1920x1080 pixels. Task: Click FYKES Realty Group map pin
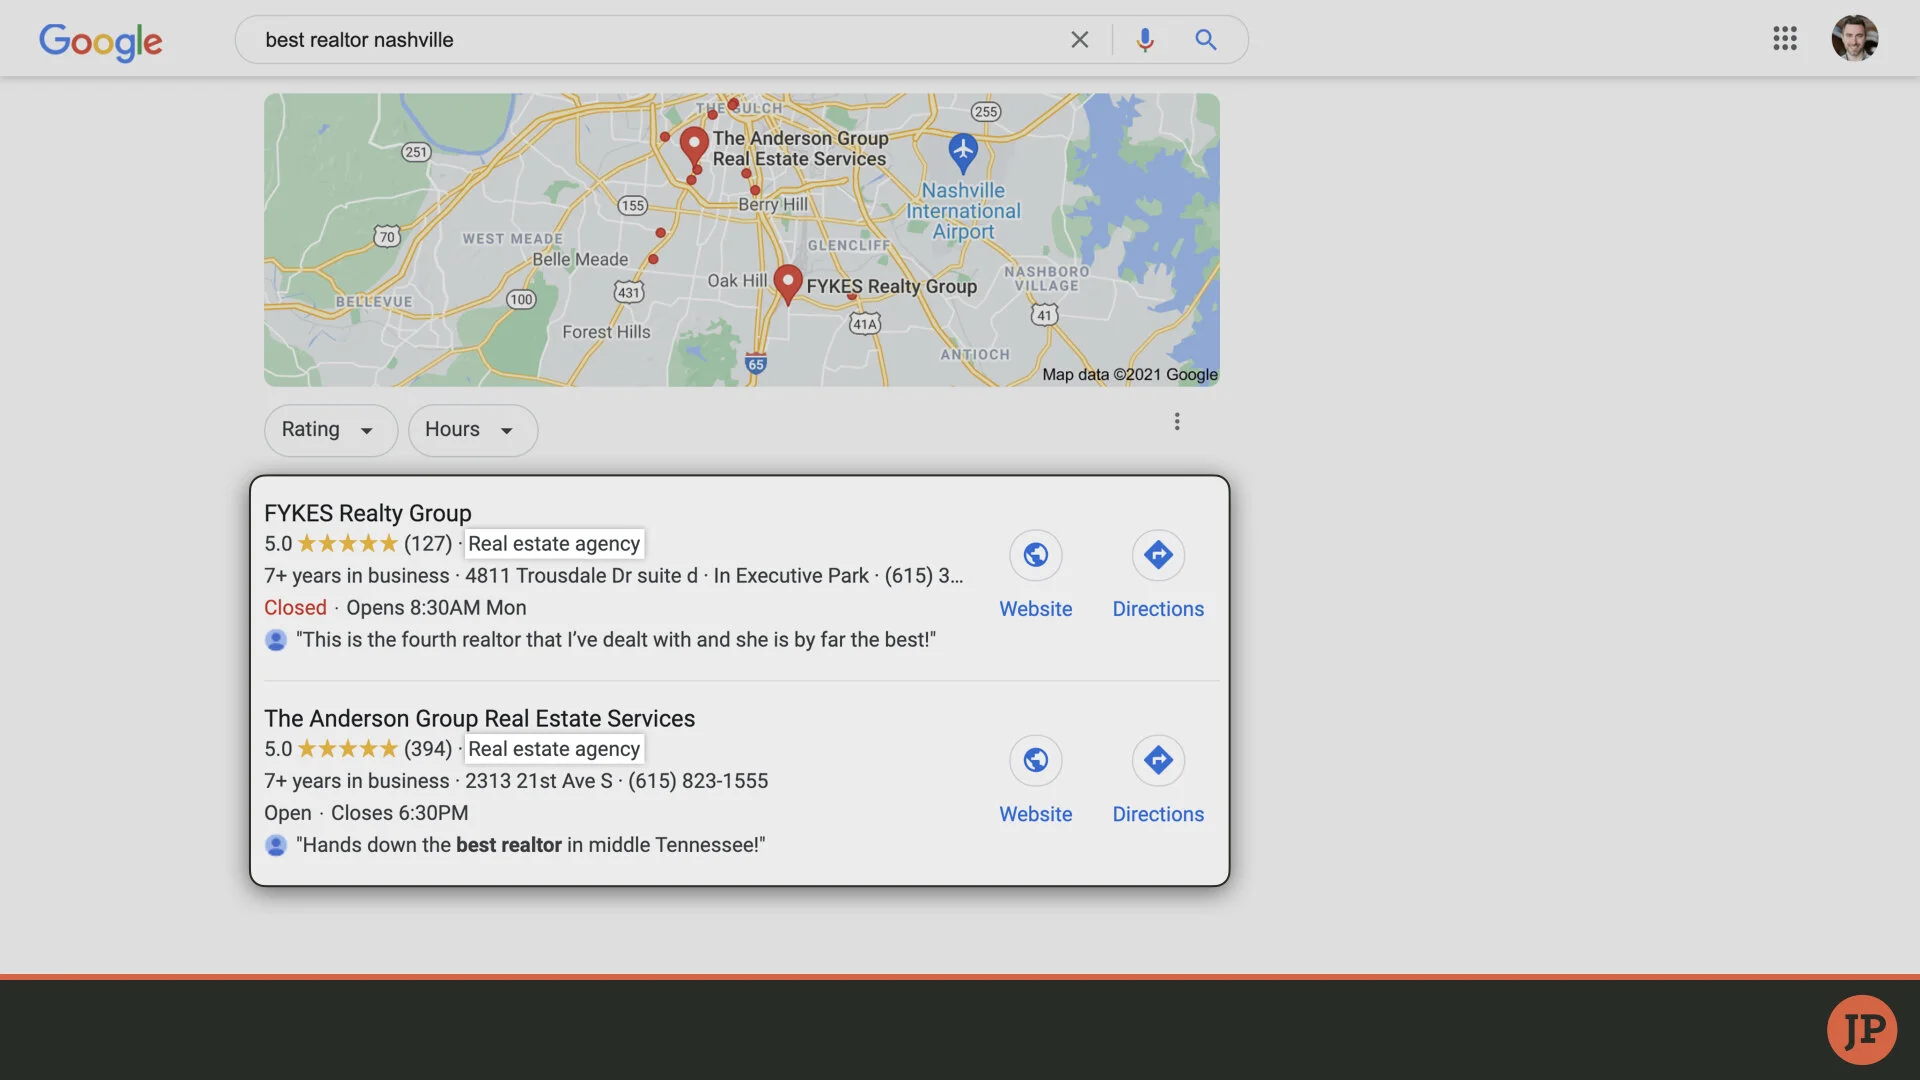pos(788,283)
